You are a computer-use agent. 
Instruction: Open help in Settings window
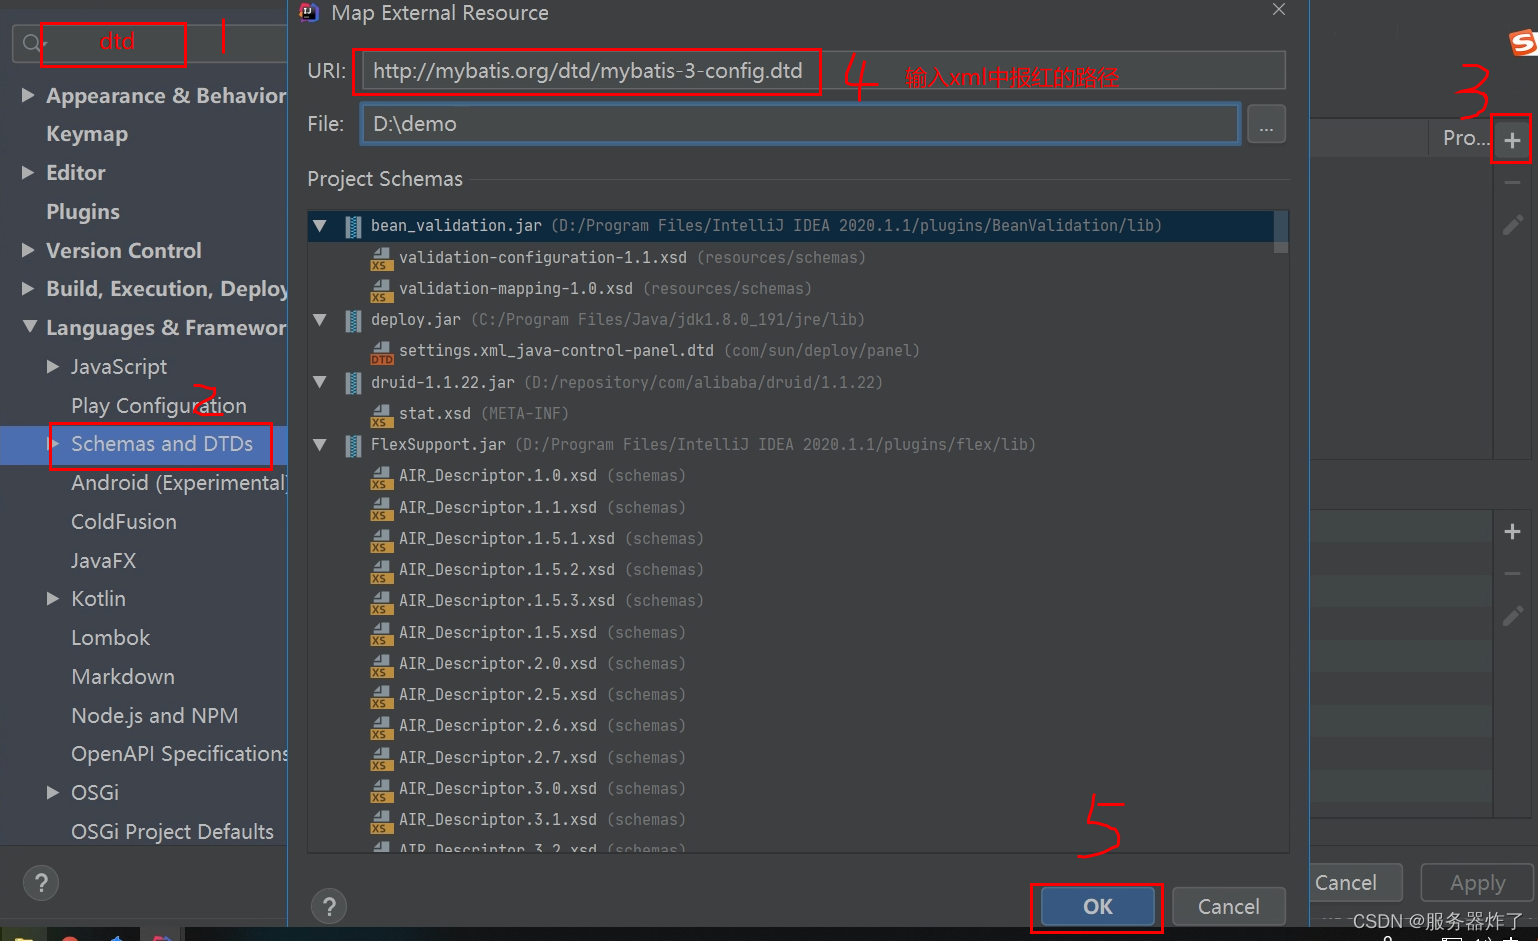tap(41, 883)
